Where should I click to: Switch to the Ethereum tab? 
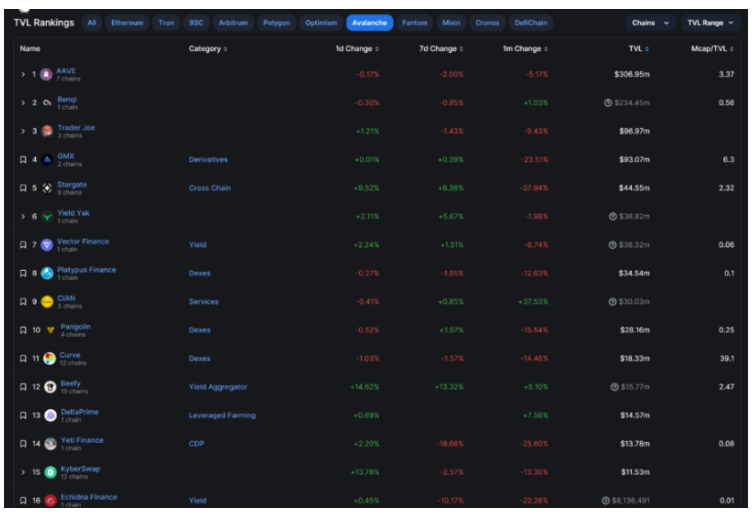[127, 23]
